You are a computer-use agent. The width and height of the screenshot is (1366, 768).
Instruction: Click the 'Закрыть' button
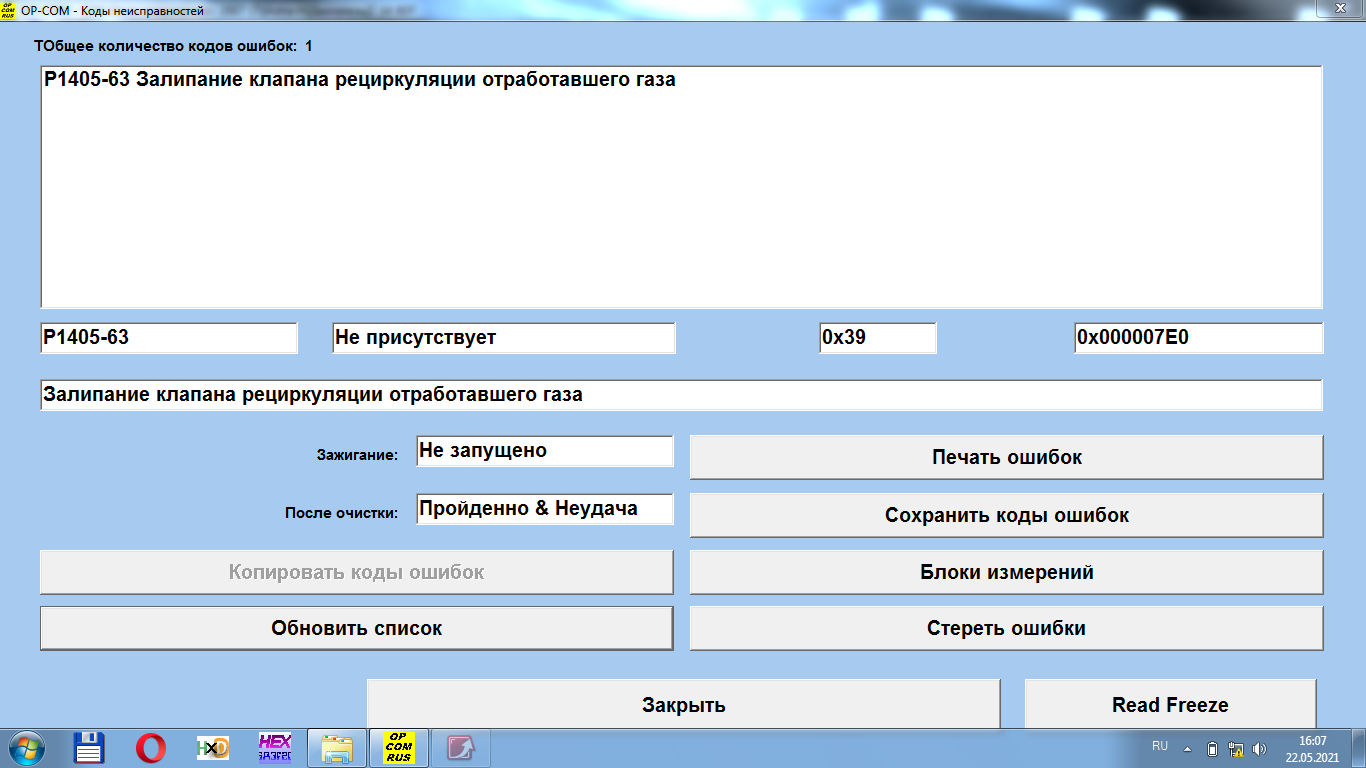click(x=683, y=705)
